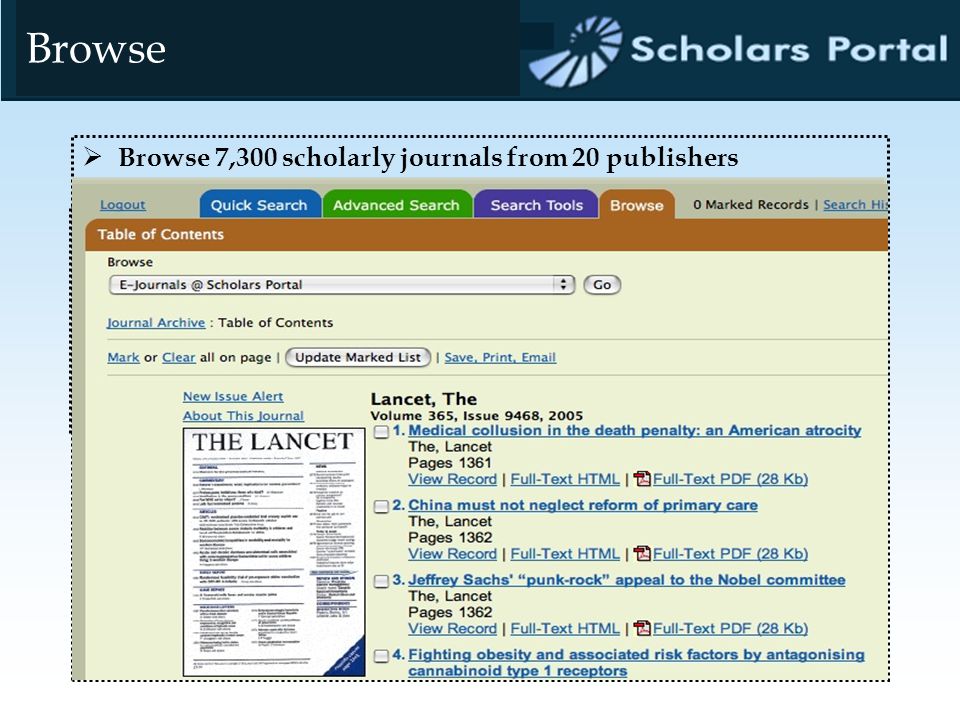Open Fighting obesity cannabinoid receptors article

point(636,662)
